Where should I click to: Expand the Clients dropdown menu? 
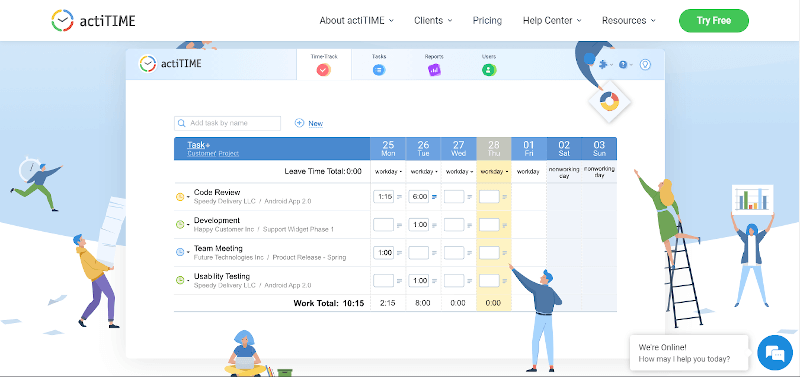pyautogui.click(x=433, y=20)
